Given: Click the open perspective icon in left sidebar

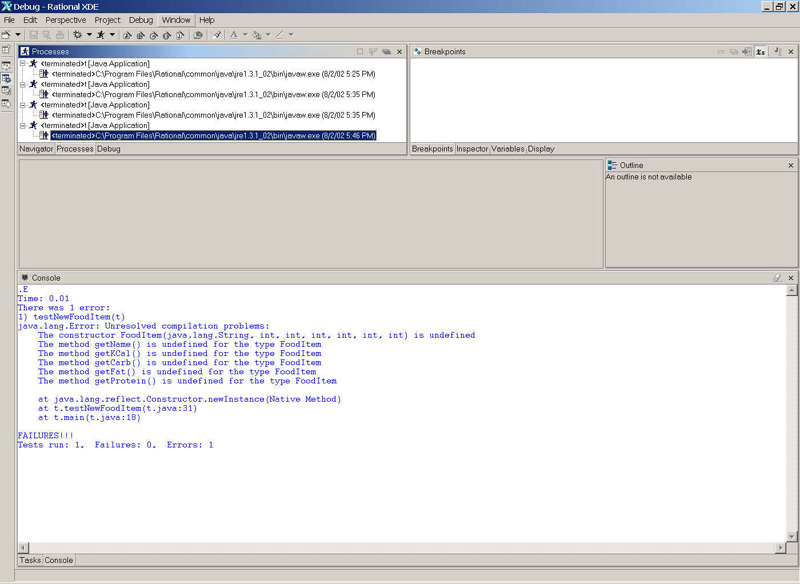Looking at the screenshot, I should click(x=6, y=50).
